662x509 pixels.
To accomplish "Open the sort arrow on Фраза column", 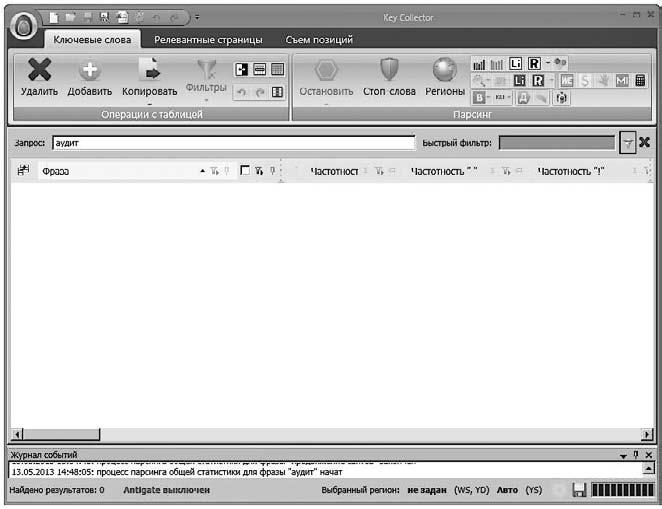I will pyautogui.click(x=203, y=171).
